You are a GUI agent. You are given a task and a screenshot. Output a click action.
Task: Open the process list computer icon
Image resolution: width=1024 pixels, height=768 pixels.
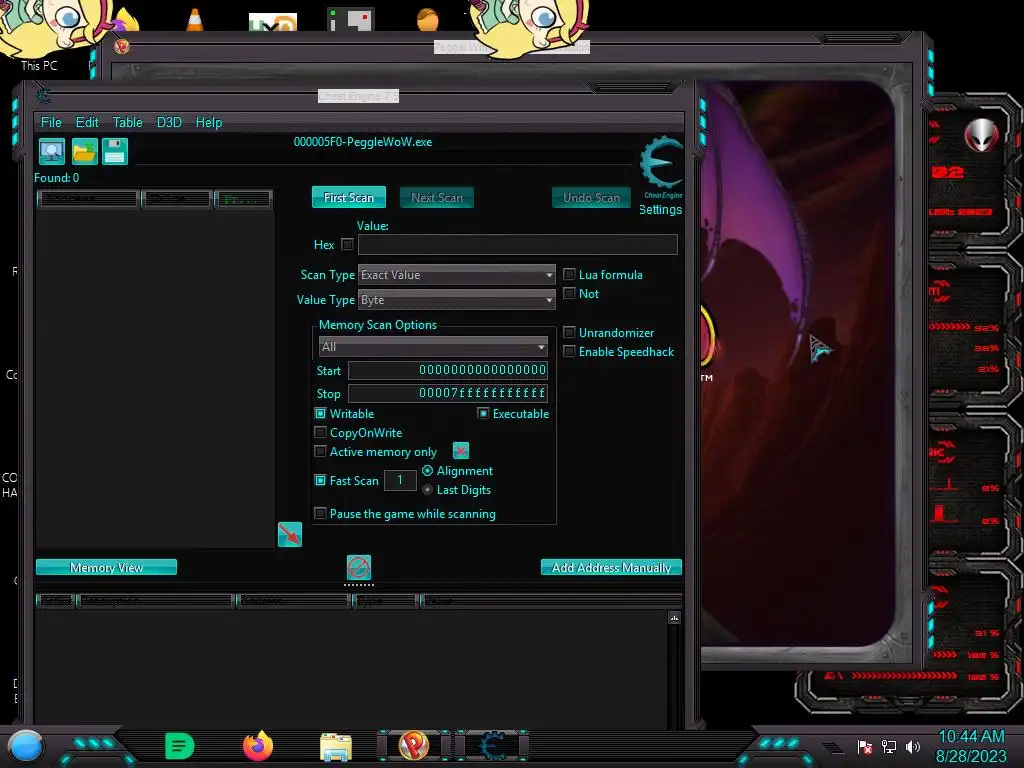pyautogui.click(x=52, y=152)
